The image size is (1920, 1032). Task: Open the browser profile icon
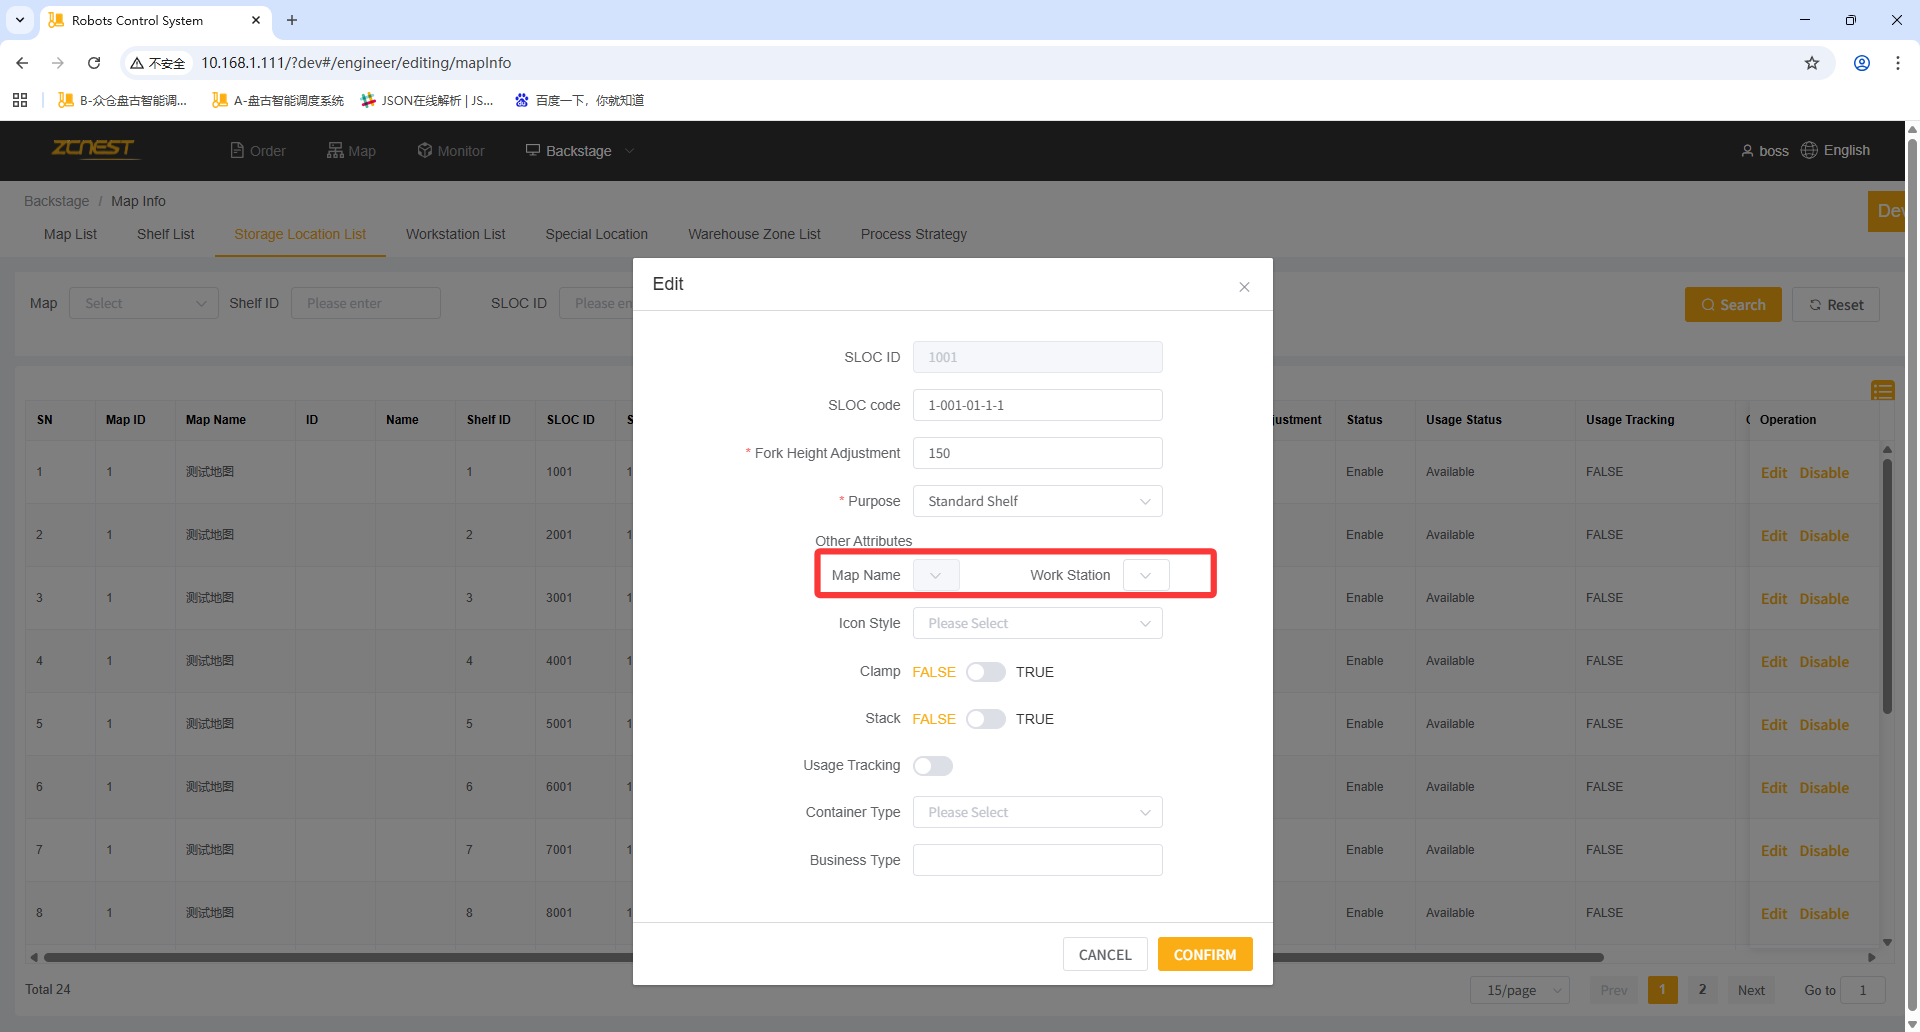click(1861, 63)
